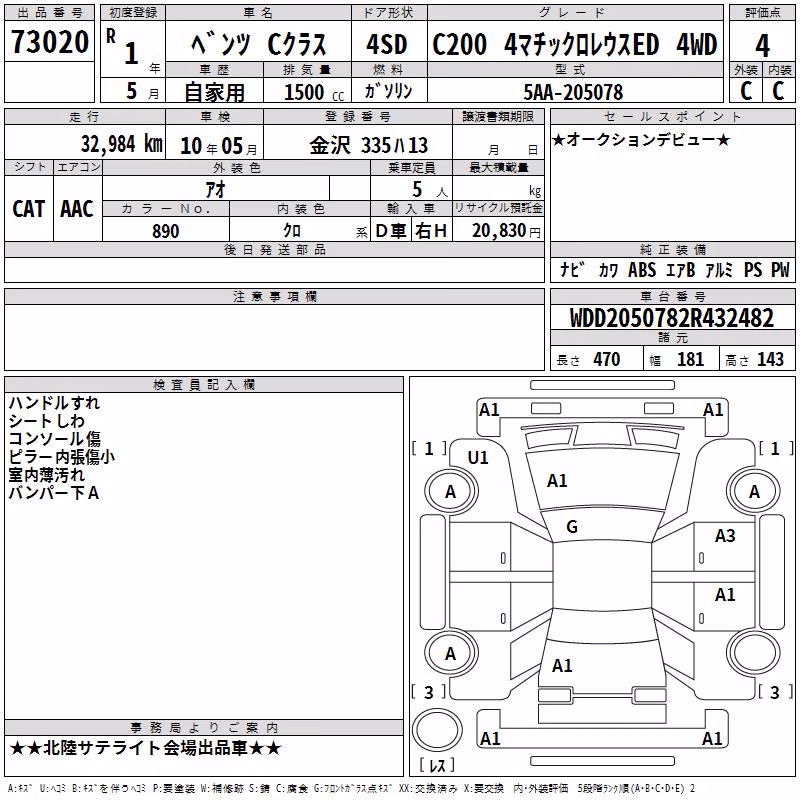
Task: Click inspector note シートしわ
Action: coord(46,421)
